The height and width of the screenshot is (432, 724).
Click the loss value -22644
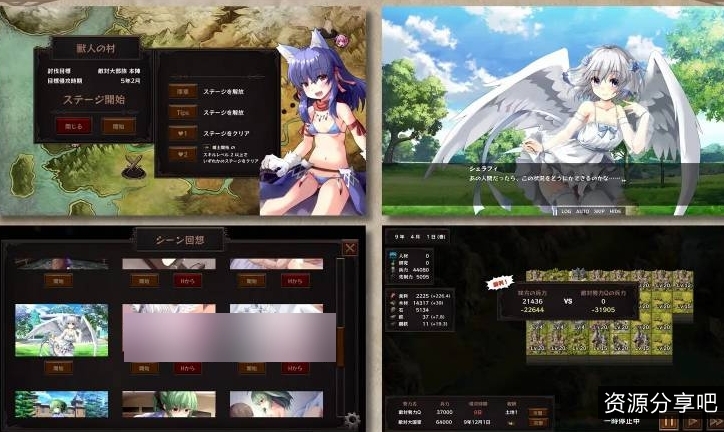(532, 310)
